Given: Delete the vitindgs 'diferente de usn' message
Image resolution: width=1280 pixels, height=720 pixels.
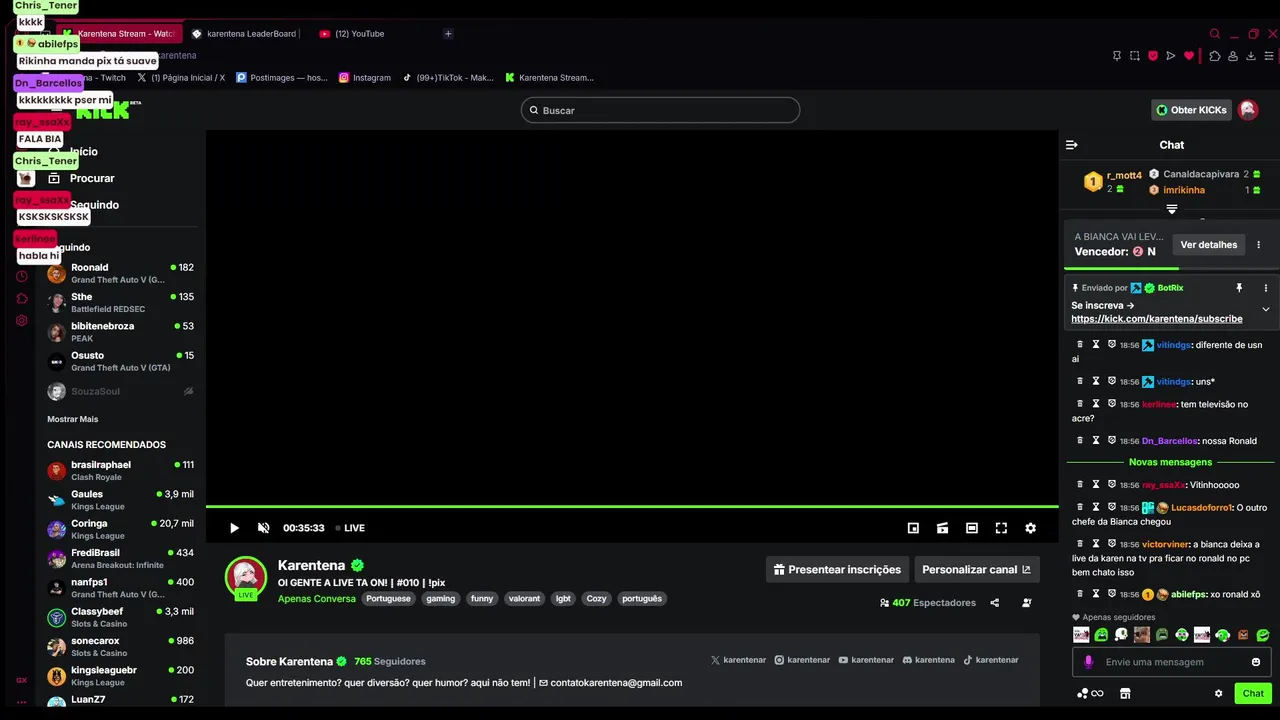Looking at the screenshot, I should point(1080,345).
